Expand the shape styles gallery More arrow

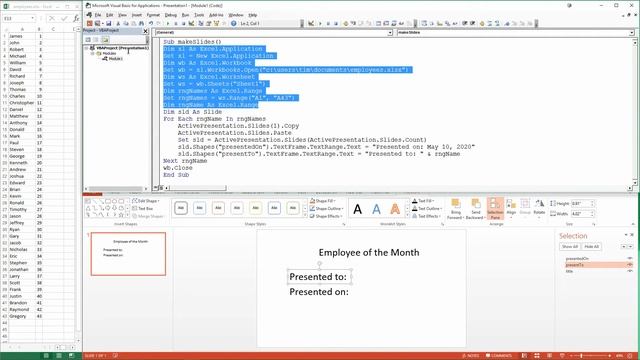click(x=304, y=216)
